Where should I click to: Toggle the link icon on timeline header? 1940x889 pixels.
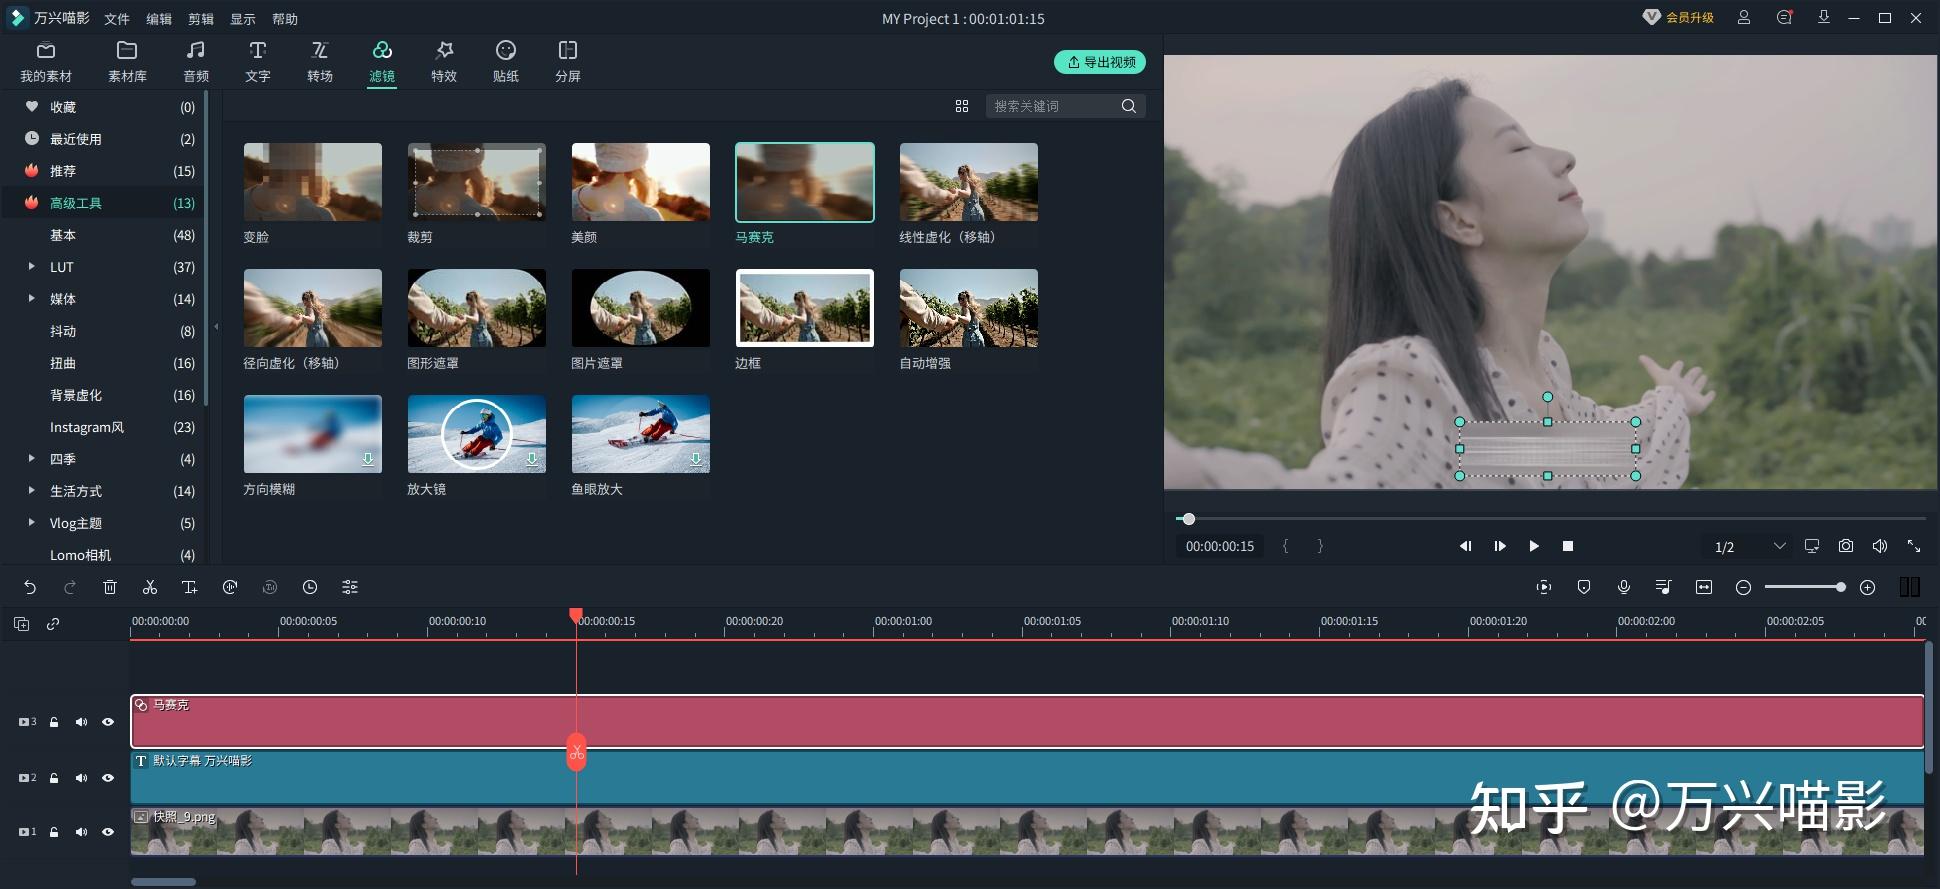pyautogui.click(x=53, y=624)
